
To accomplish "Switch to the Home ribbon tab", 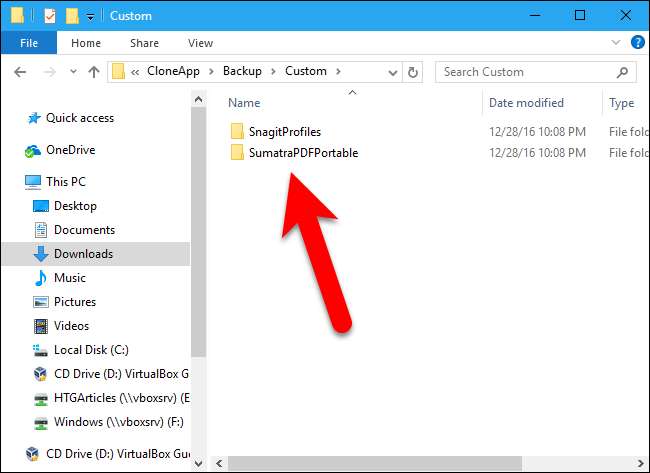I will [86, 43].
